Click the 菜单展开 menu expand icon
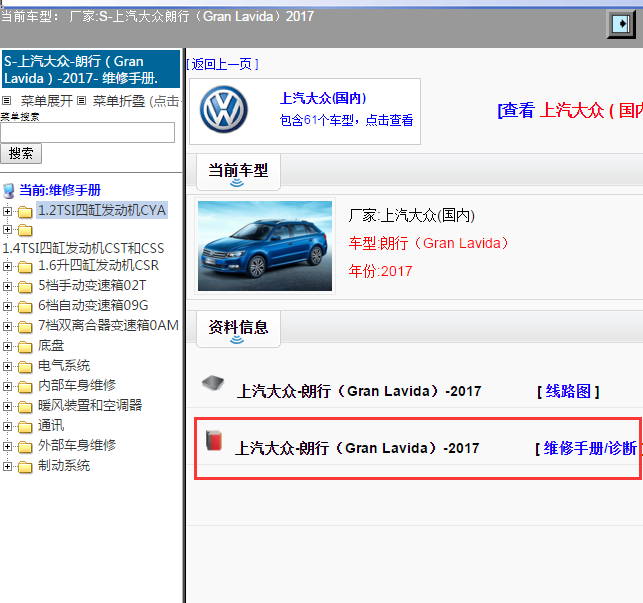Viewport: 643px width, 603px height. pyautogui.click(x=7, y=100)
